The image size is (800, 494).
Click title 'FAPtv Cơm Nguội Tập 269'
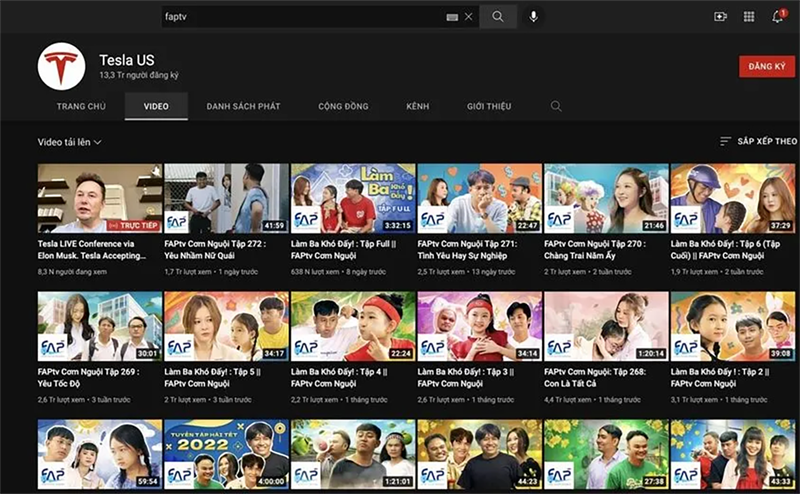coord(88,378)
